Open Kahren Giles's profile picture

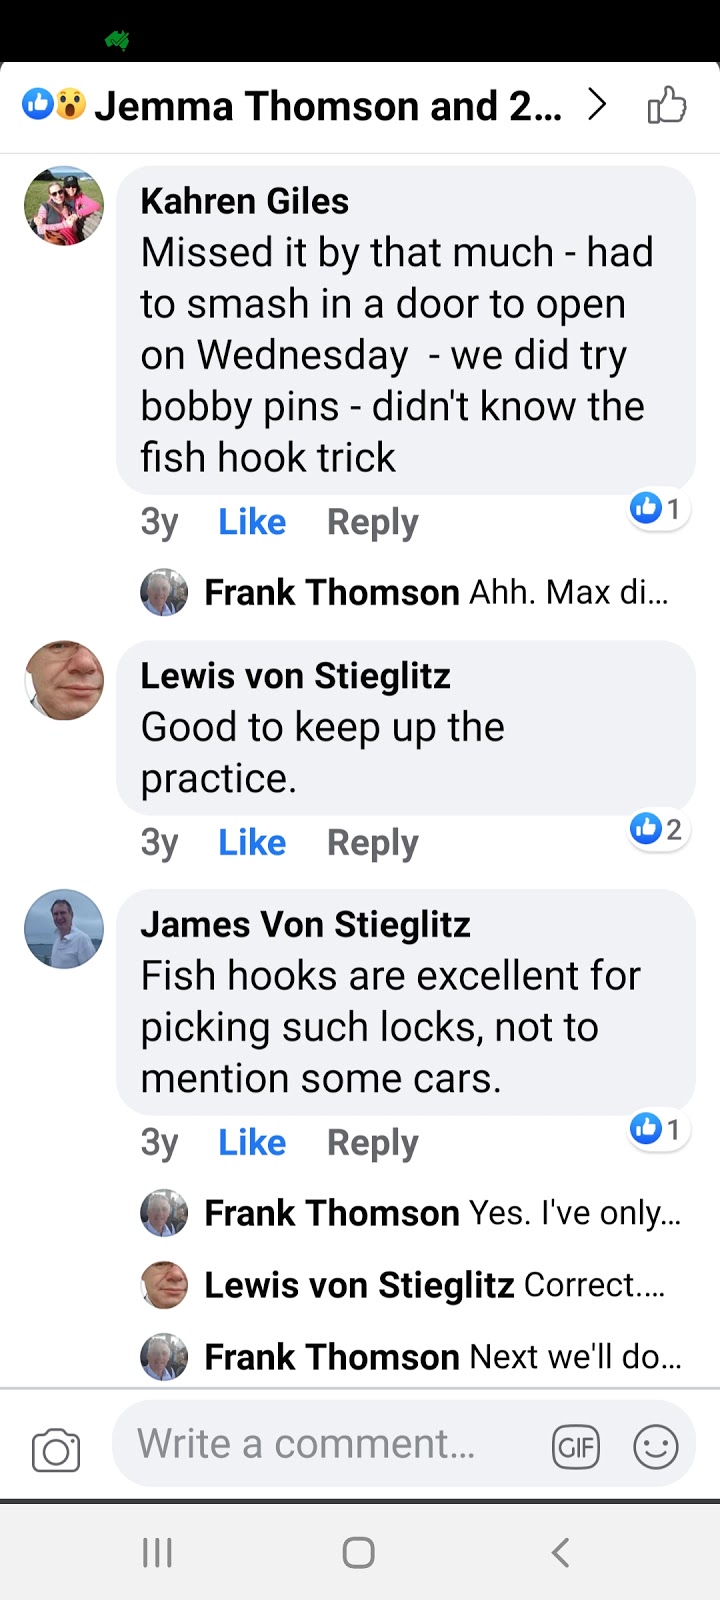[x=64, y=206]
